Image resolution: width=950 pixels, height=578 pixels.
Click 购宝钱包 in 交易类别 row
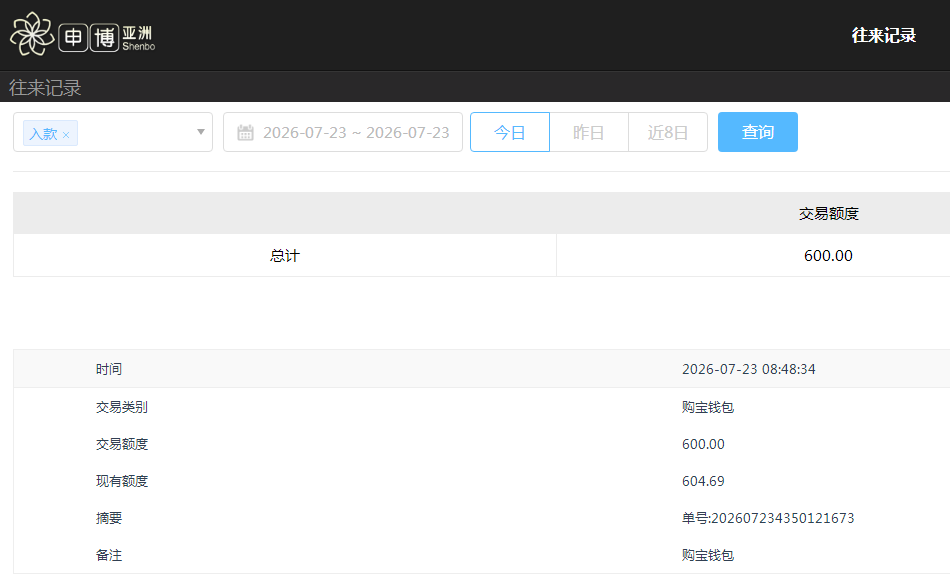708,407
